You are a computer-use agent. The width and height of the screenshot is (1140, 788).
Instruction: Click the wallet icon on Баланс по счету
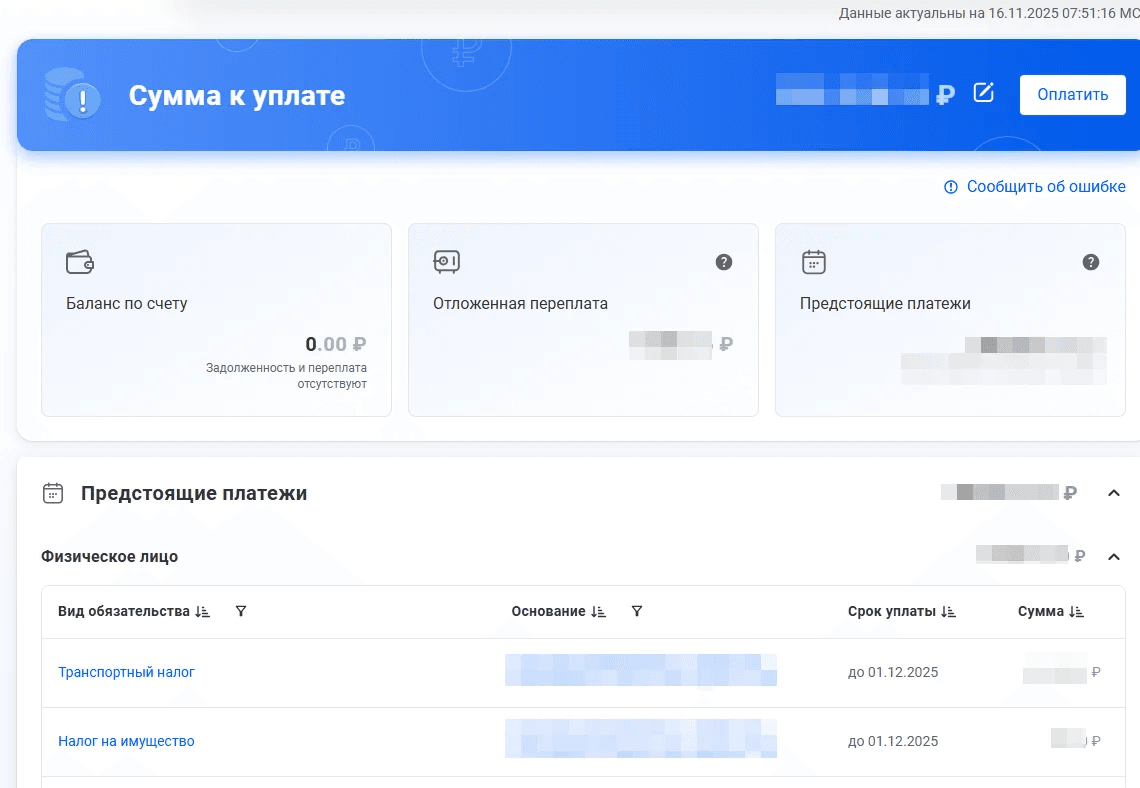pos(80,262)
